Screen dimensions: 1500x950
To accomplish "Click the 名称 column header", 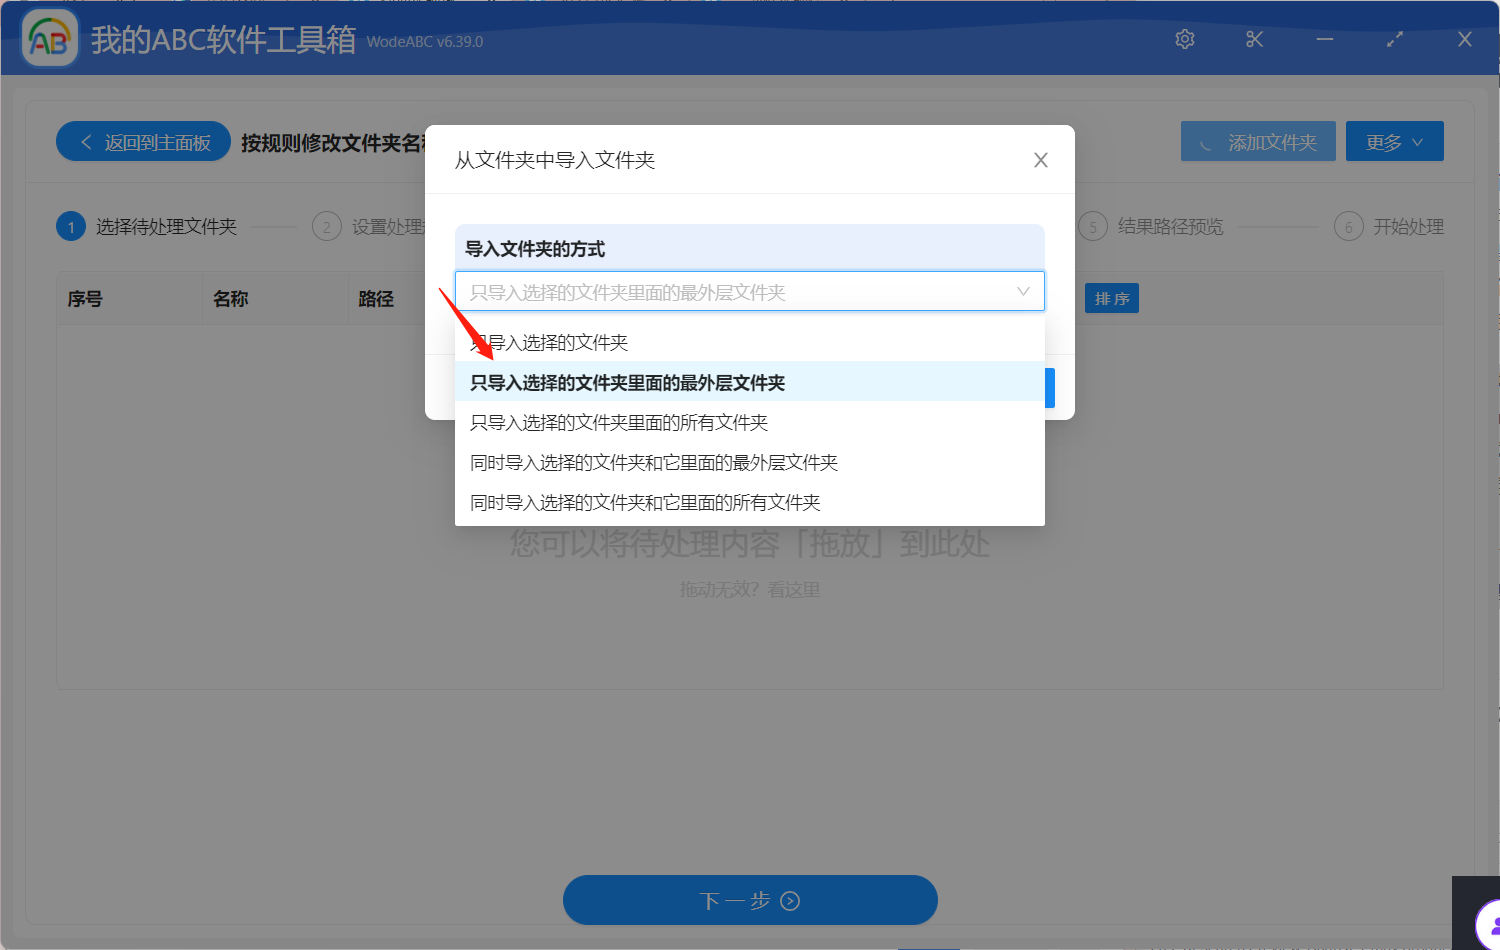I will 231,297.
